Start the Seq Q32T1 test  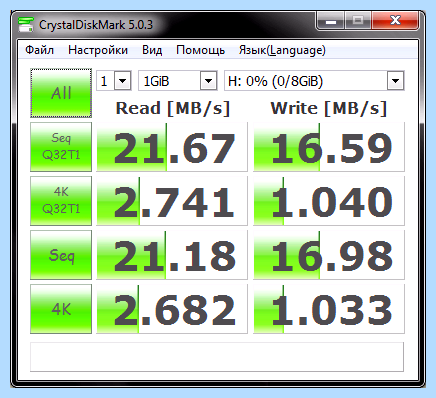click(x=61, y=147)
